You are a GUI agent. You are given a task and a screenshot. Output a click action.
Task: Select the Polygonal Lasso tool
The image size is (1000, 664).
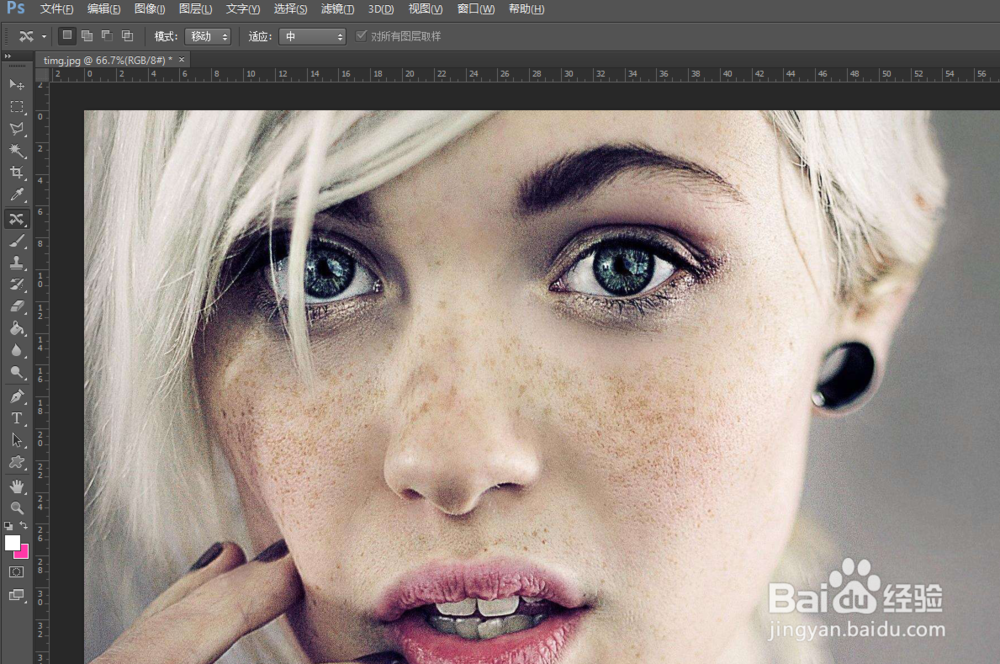[x=17, y=129]
